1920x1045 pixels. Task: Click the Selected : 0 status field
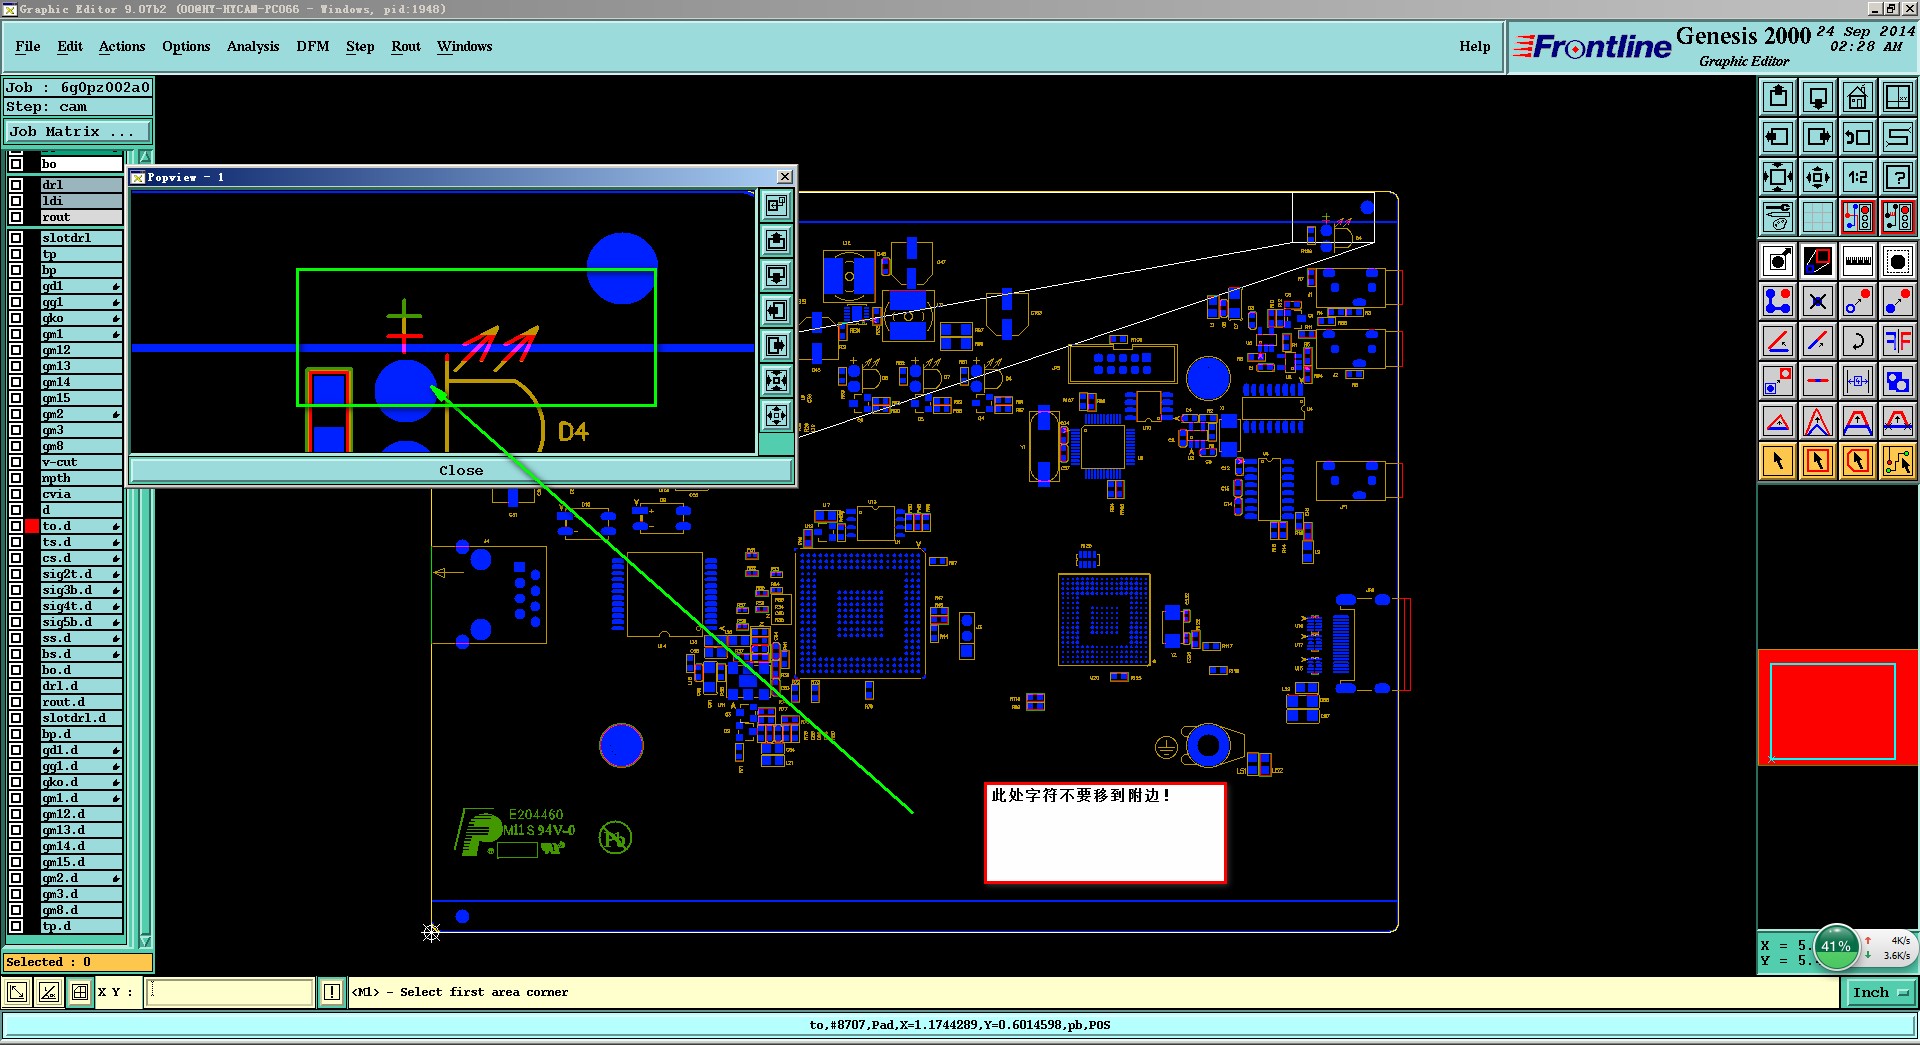78,962
